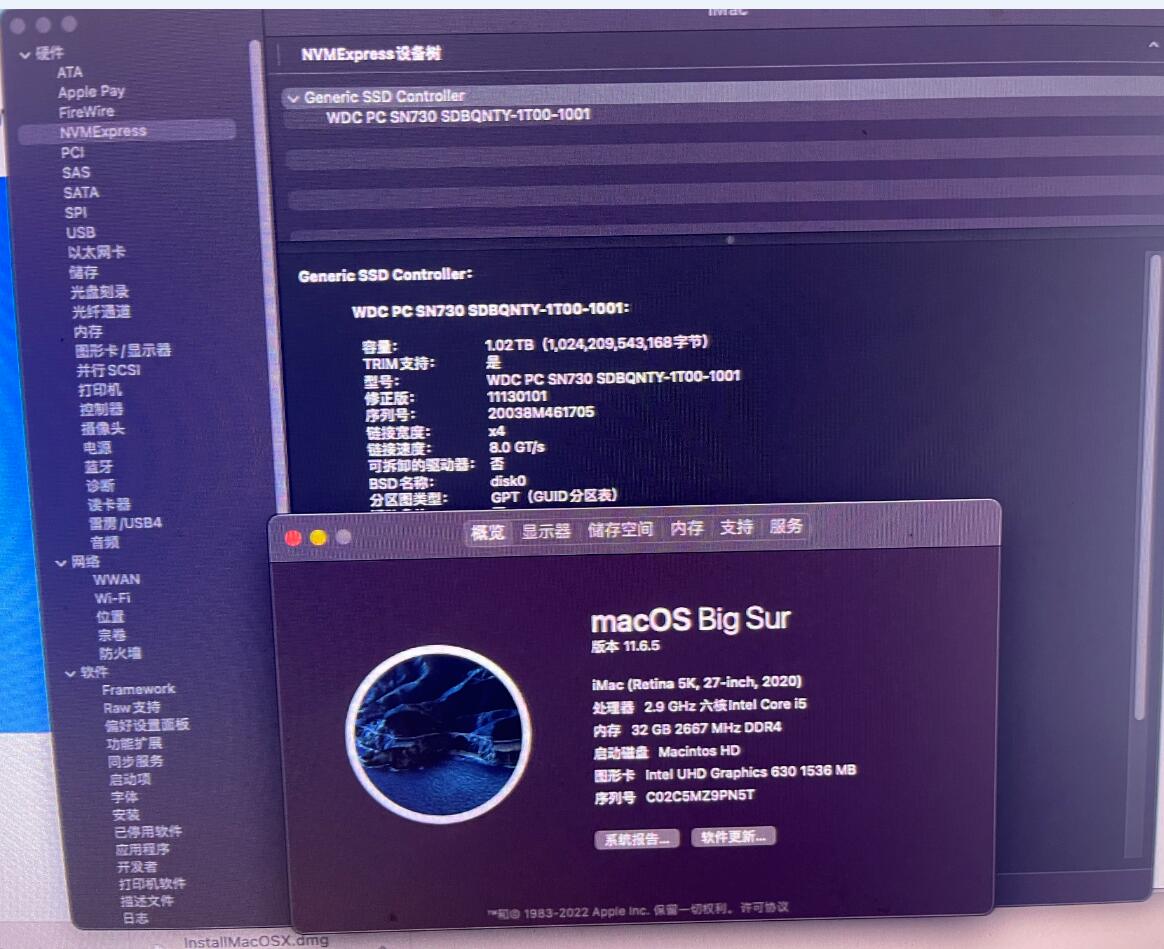This screenshot has height=949, width=1164.
Task: Switch to 显示器 tab
Action: coord(546,531)
